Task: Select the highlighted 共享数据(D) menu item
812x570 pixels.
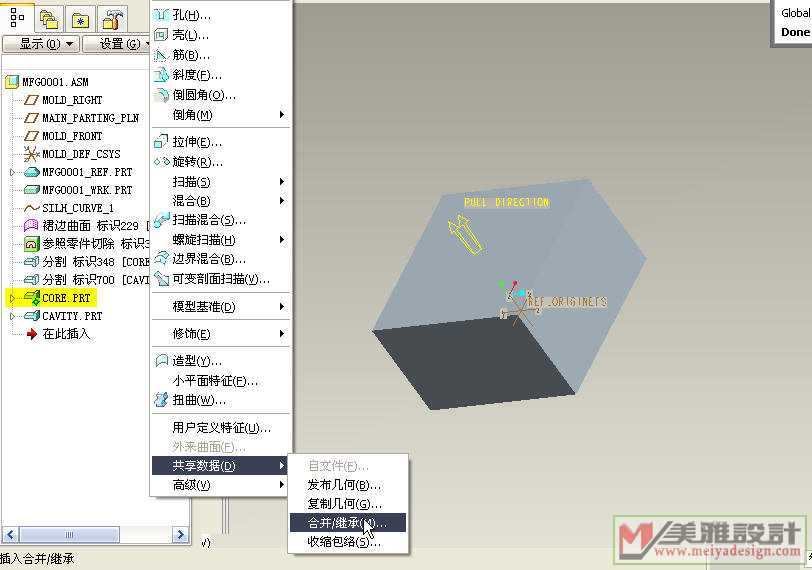Action: 220,465
